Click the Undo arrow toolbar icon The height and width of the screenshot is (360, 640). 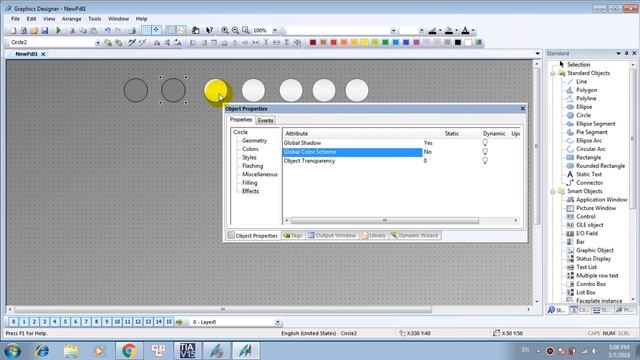(107, 31)
